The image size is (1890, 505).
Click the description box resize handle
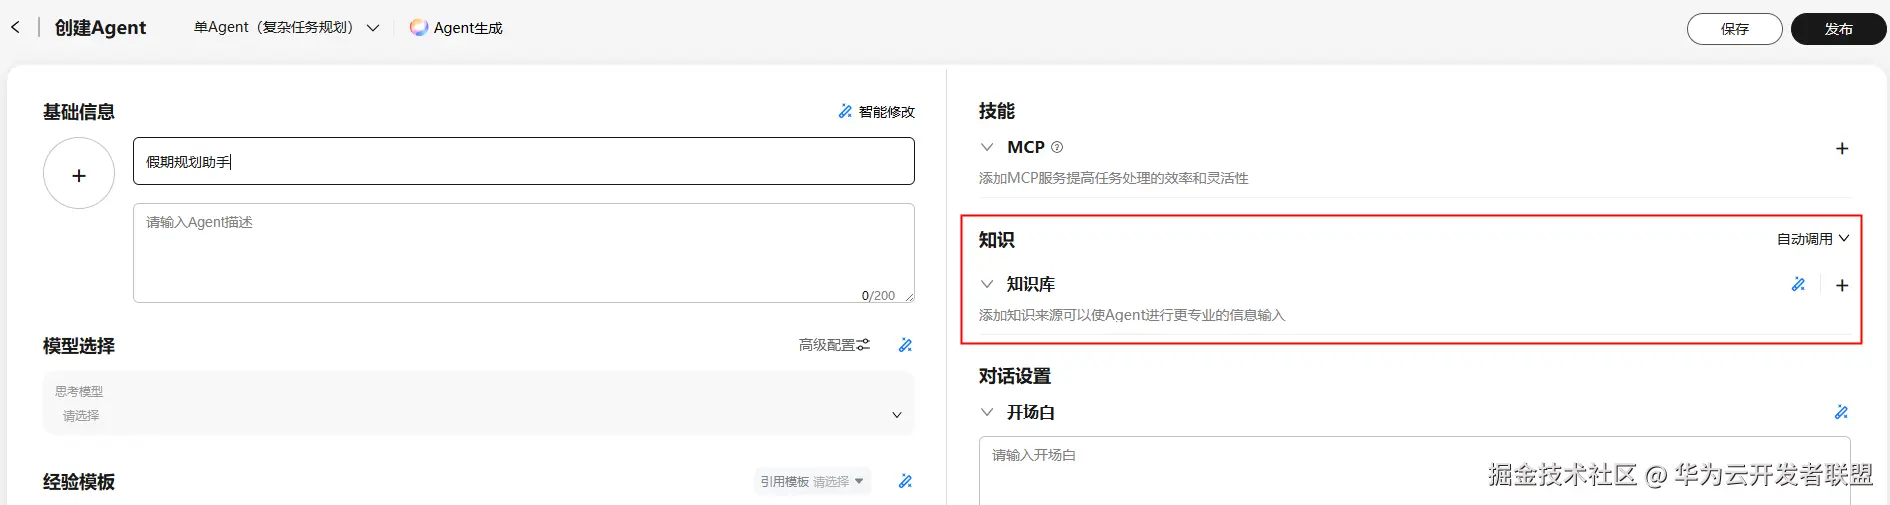(x=909, y=297)
